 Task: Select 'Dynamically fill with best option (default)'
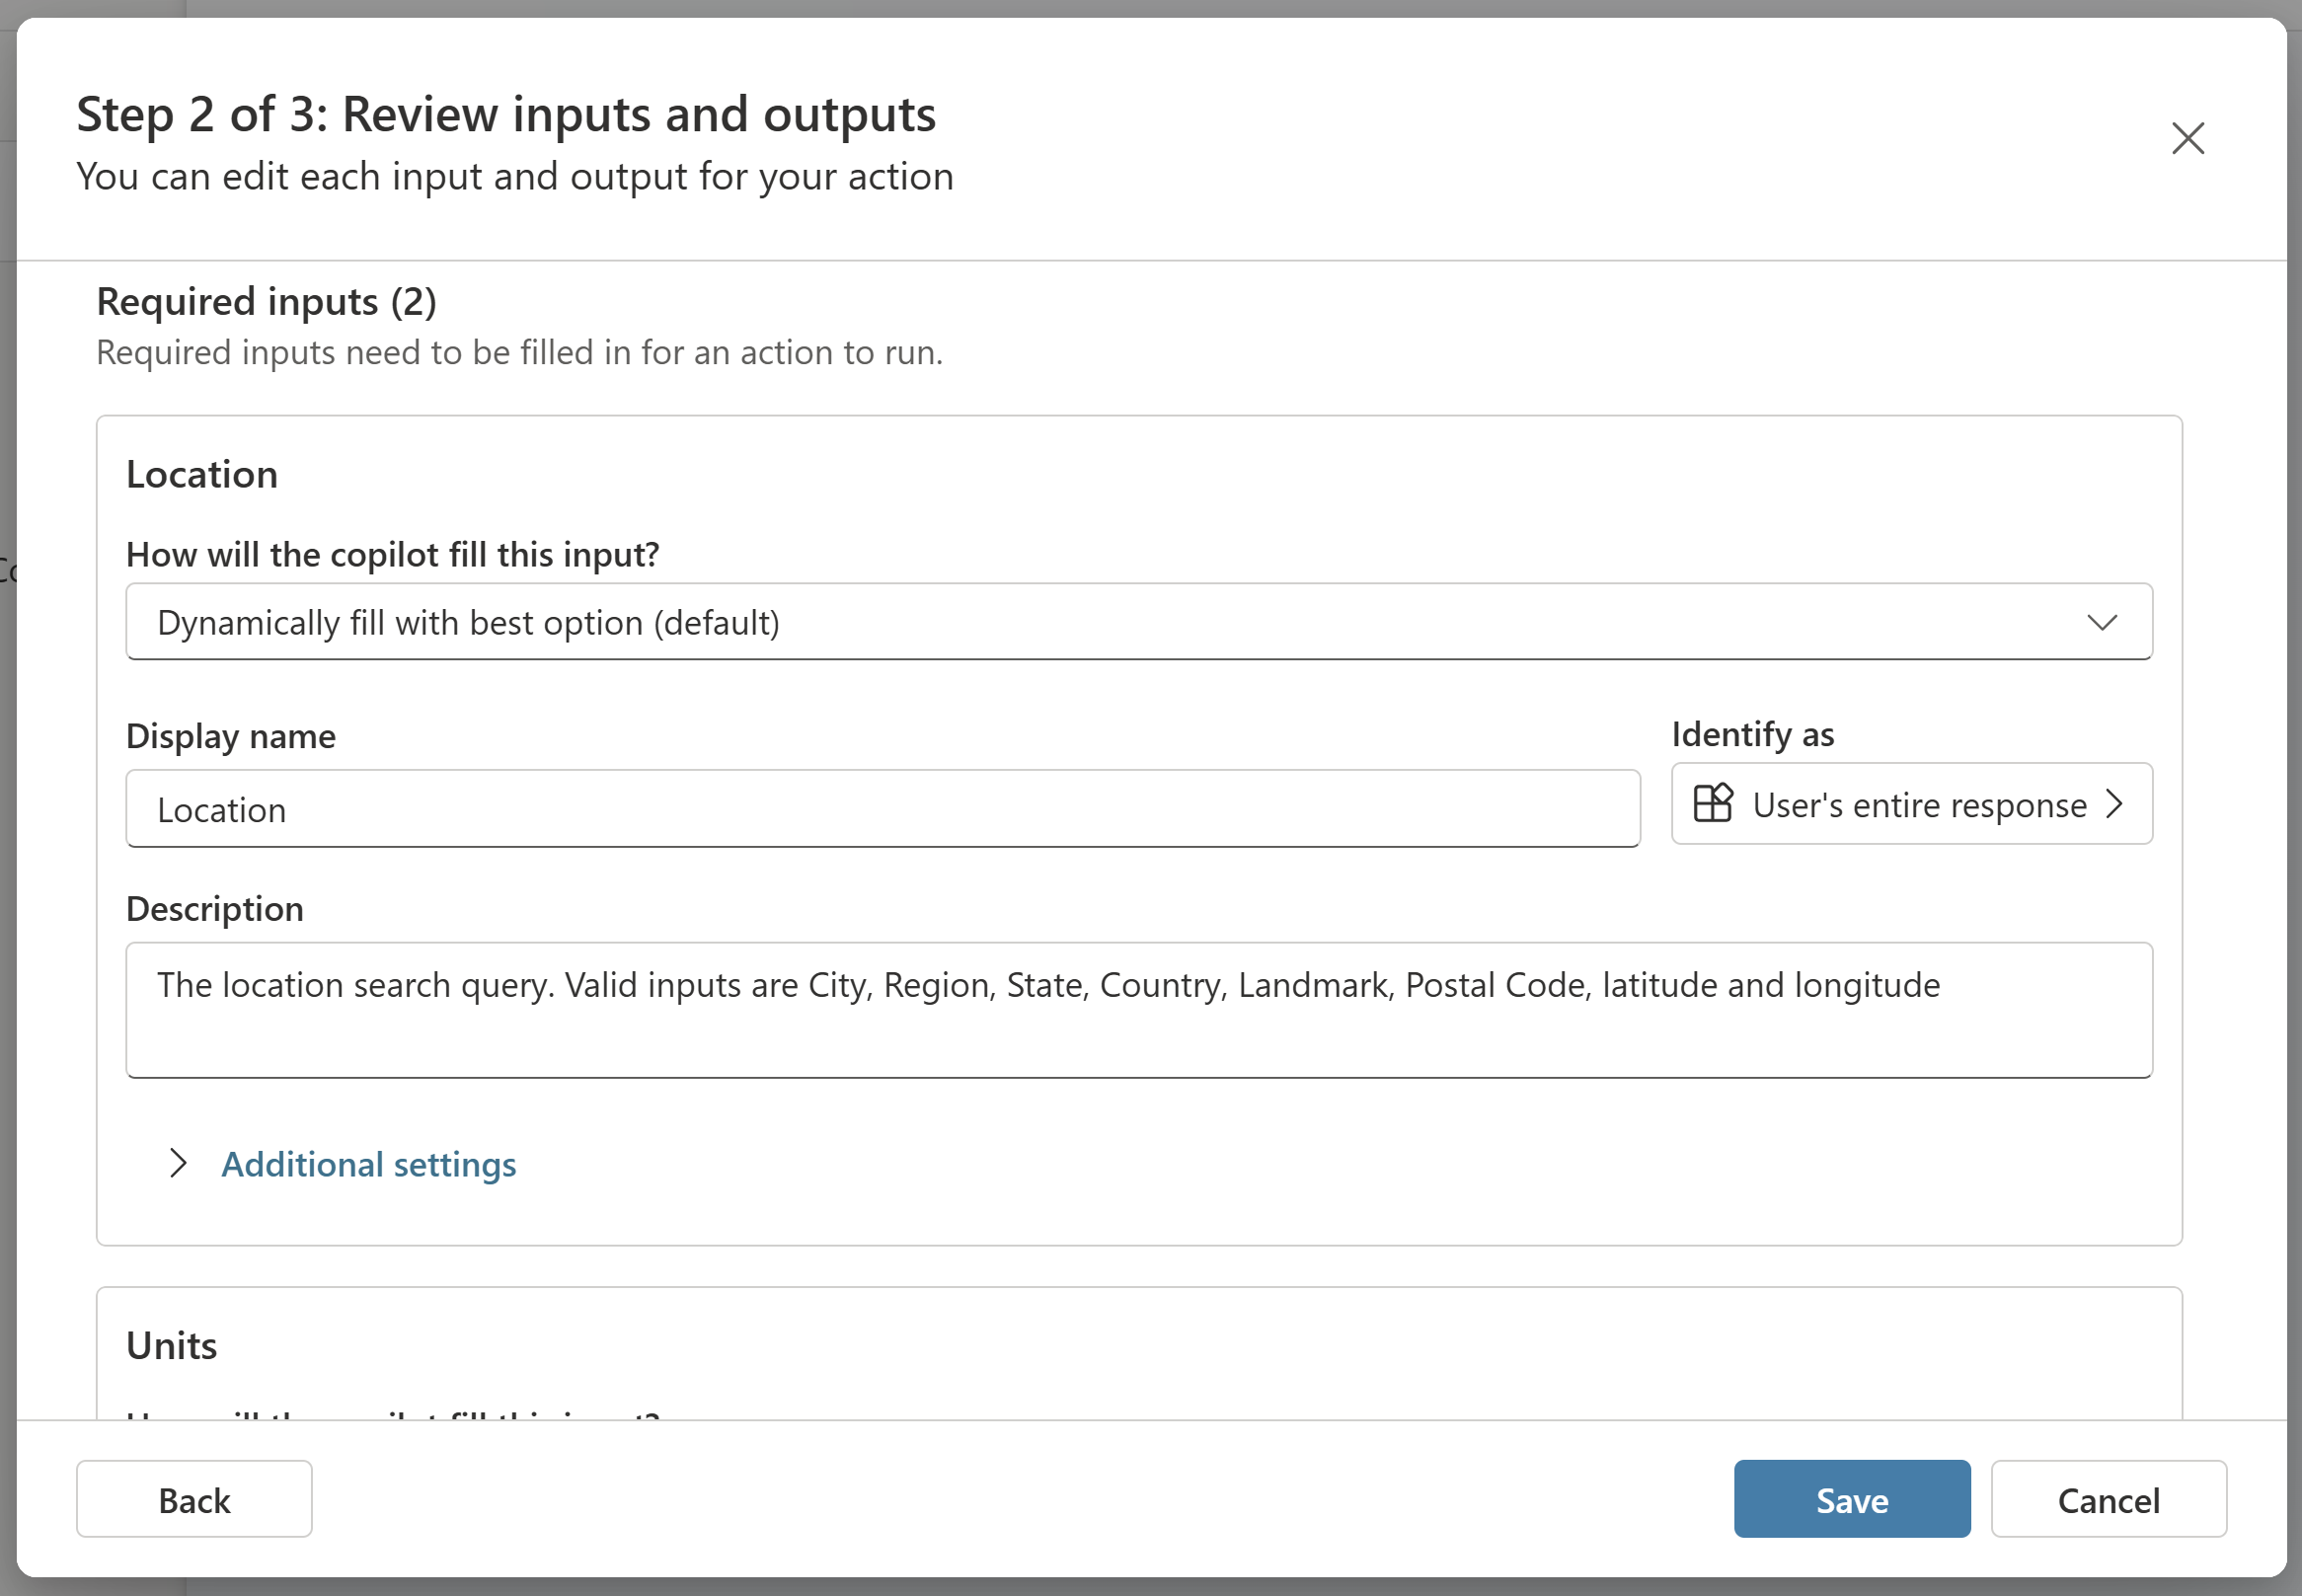(x=1139, y=621)
